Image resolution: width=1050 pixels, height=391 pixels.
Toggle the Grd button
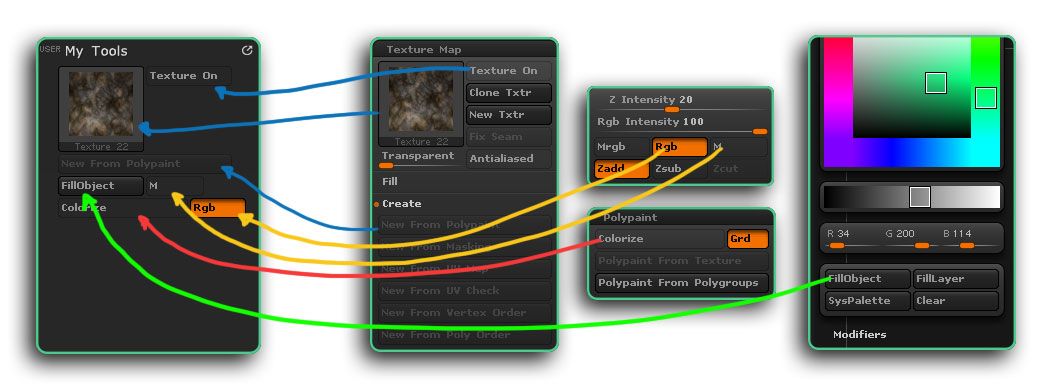748,239
